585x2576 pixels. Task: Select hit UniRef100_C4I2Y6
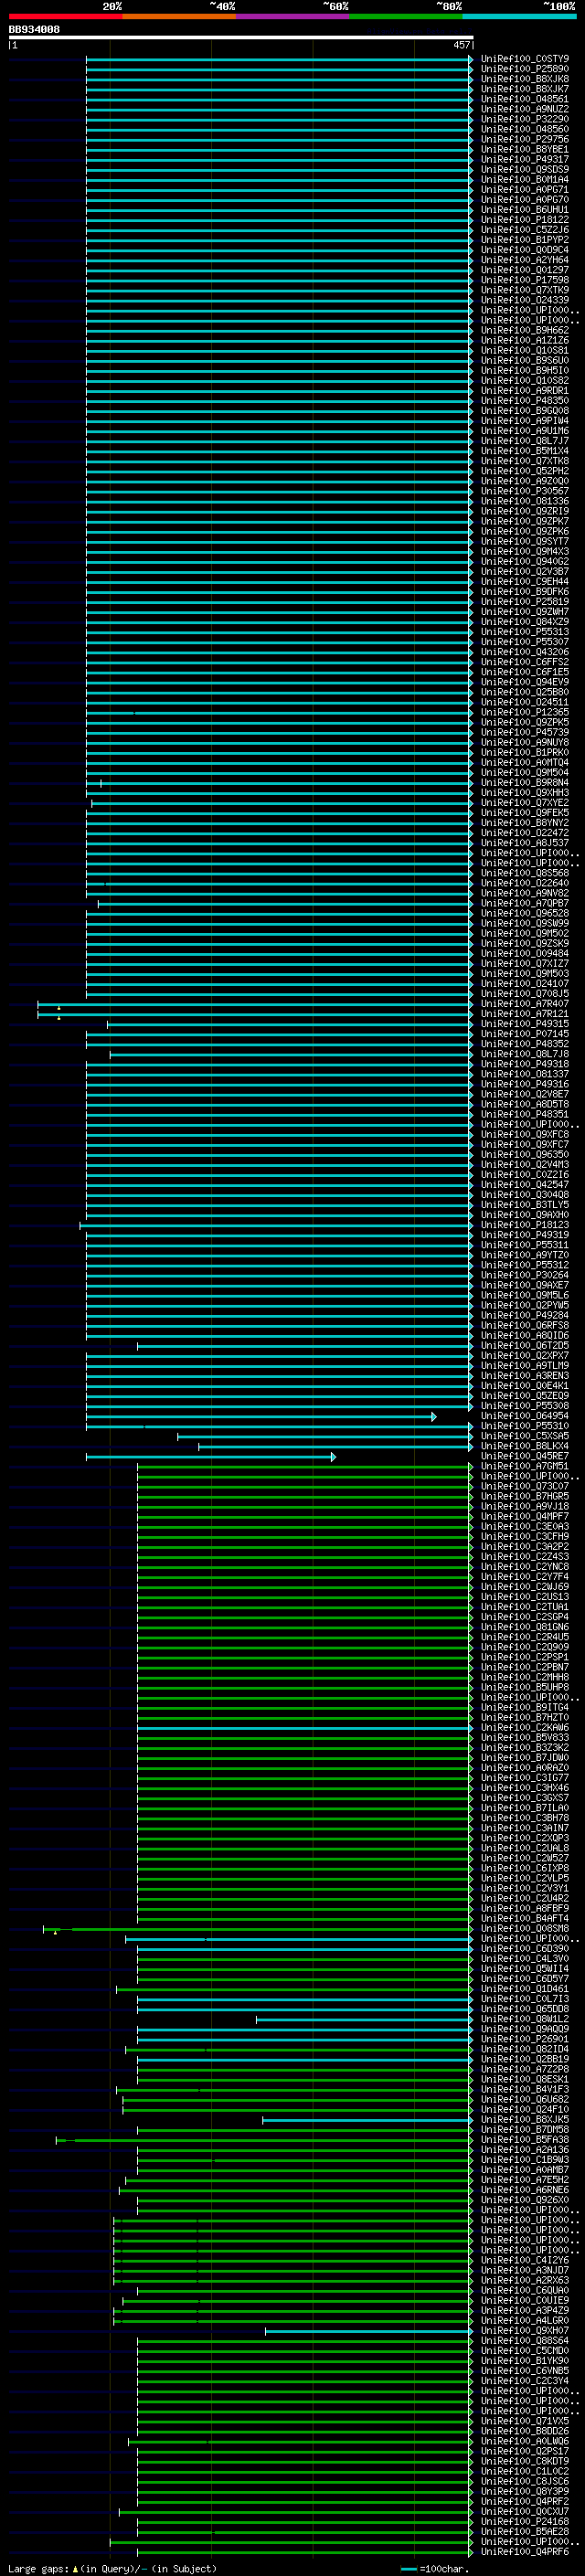tap(525, 2260)
